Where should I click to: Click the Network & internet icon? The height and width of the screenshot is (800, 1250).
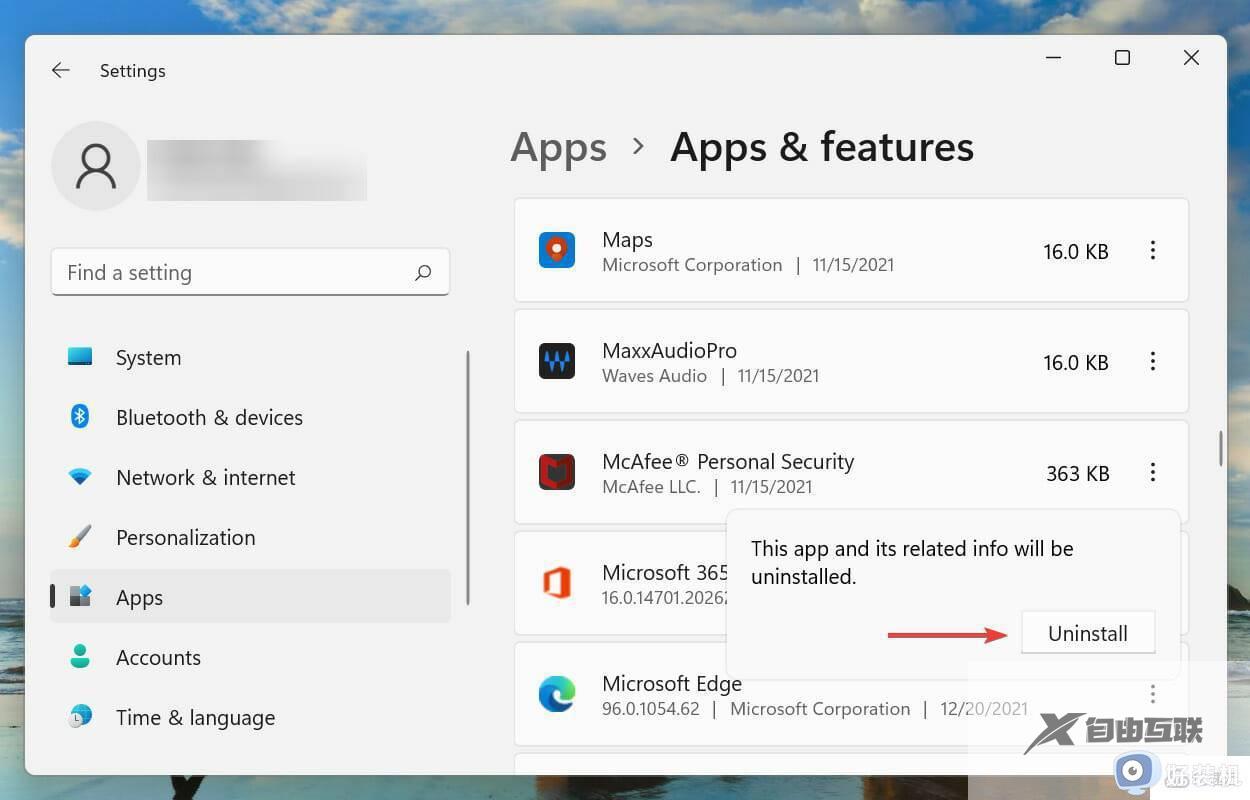pyautogui.click(x=80, y=477)
